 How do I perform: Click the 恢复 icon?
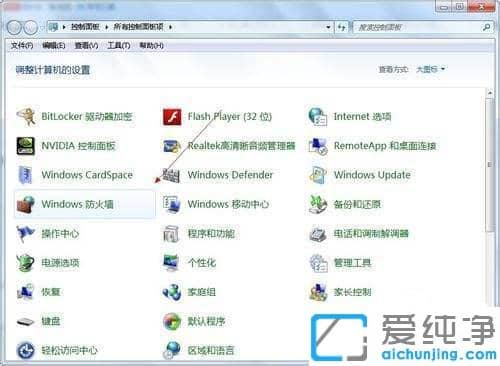coord(26,292)
